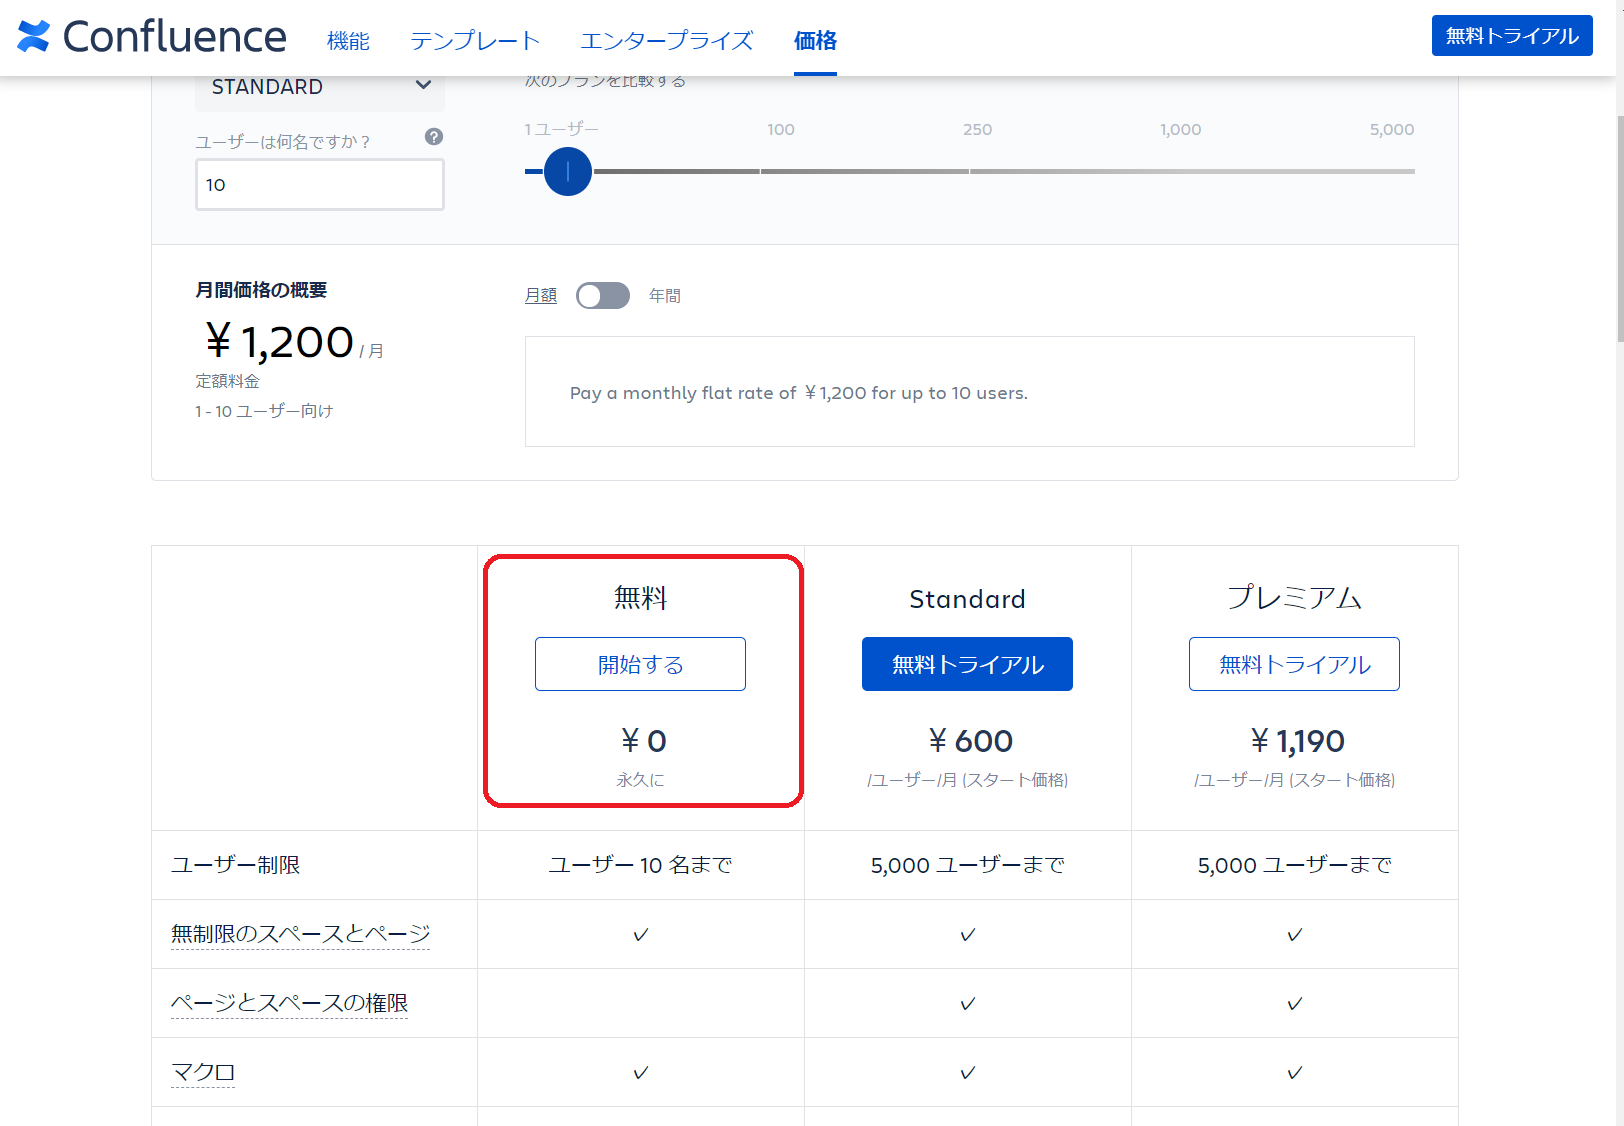
Task: Open the help question mark icon
Action: click(x=434, y=137)
